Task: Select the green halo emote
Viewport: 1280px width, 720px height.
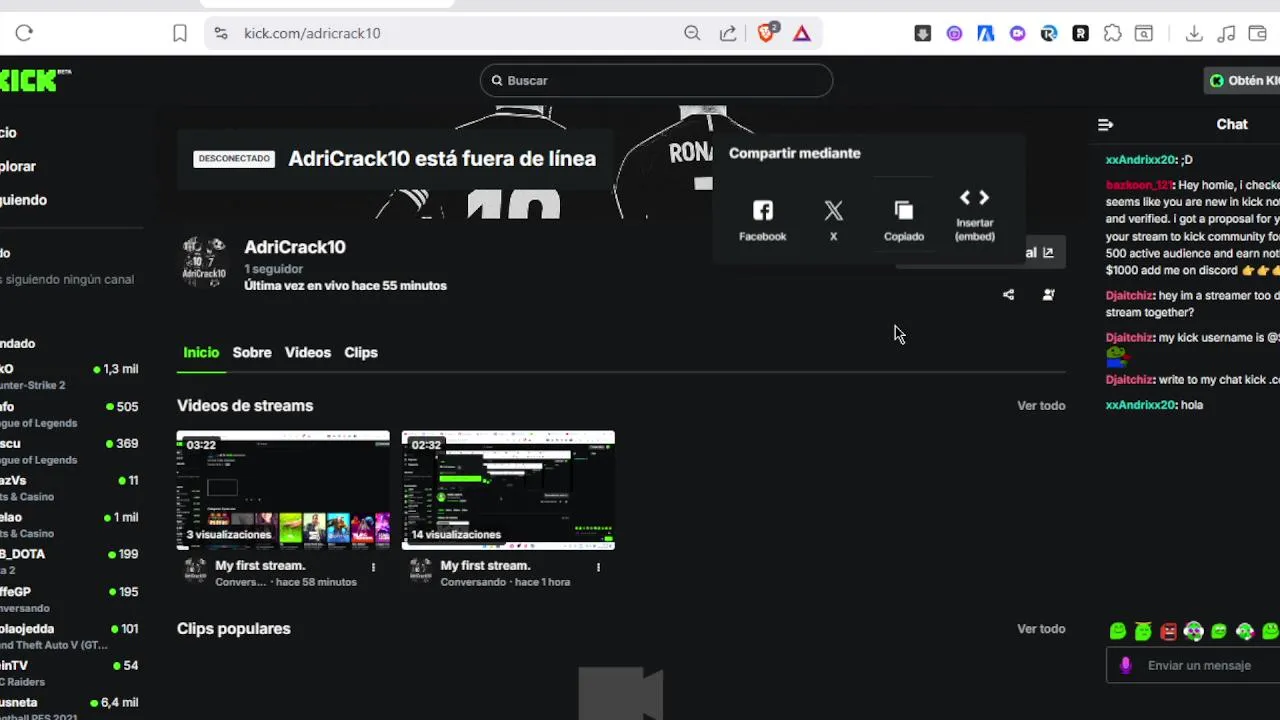Action: [1143, 631]
